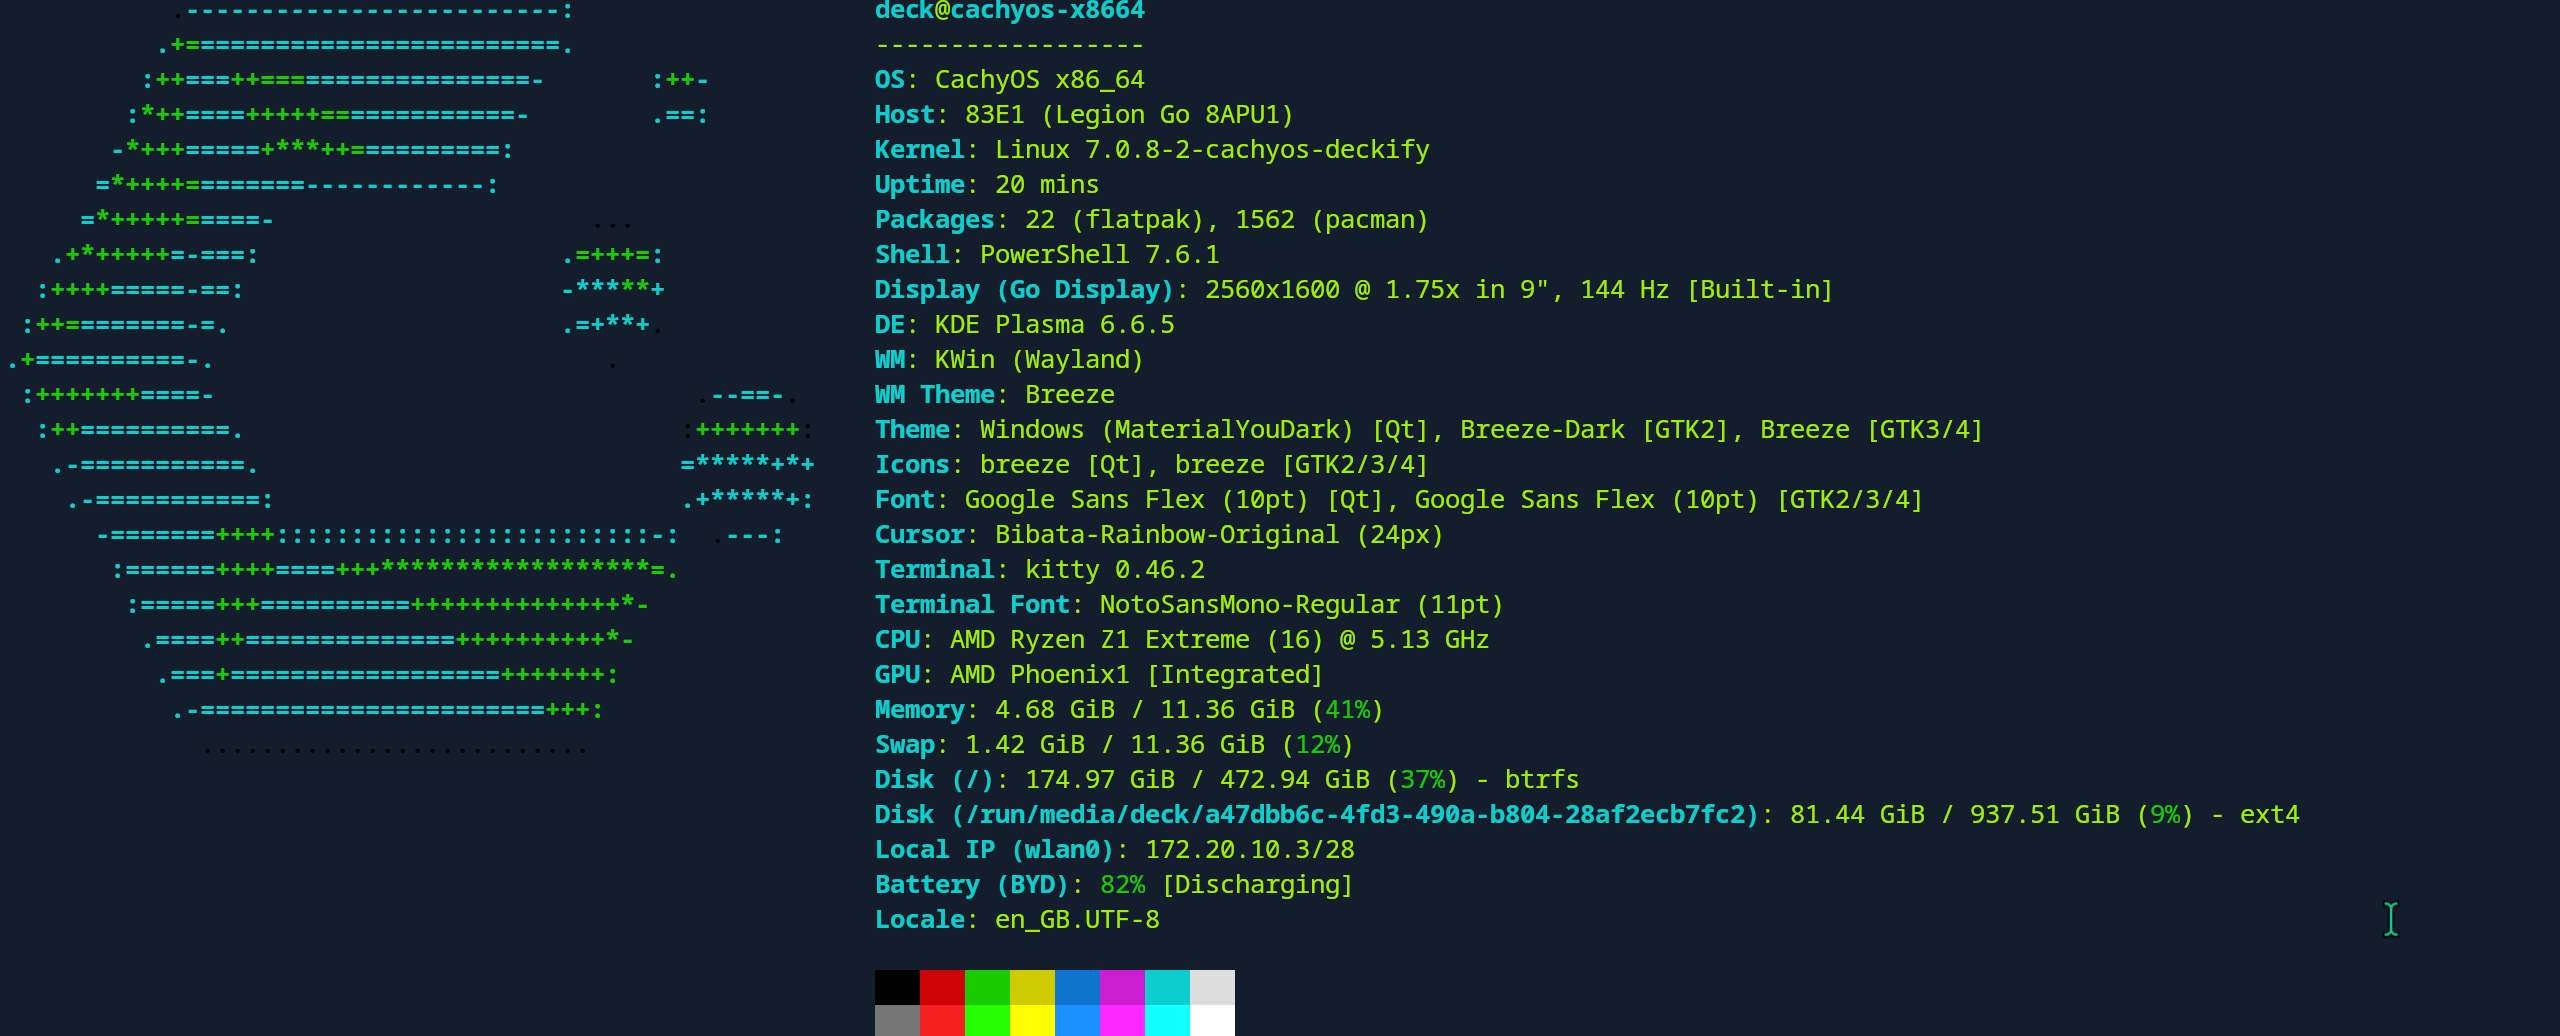Click the green '41%' memory percentage
The height and width of the screenshot is (1036, 2560).
(1347, 710)
